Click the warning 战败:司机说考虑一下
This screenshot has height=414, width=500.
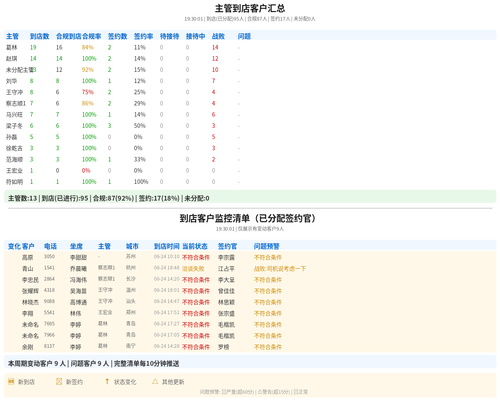(x=280, y=268)
